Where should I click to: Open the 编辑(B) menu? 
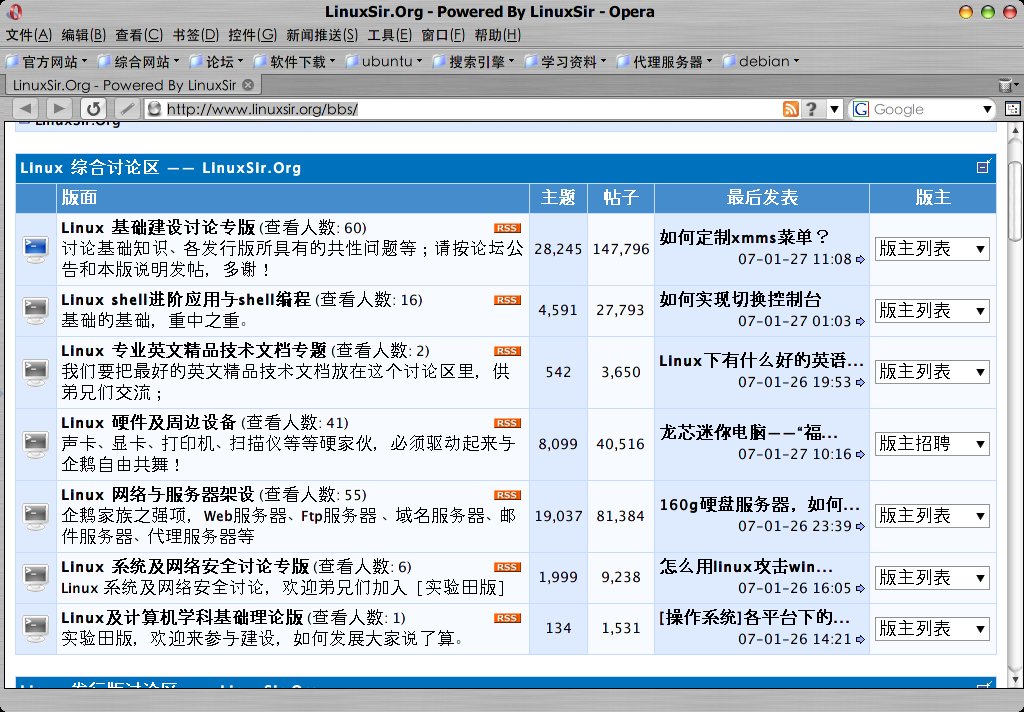pyautogui.click(x=84, y=35)
